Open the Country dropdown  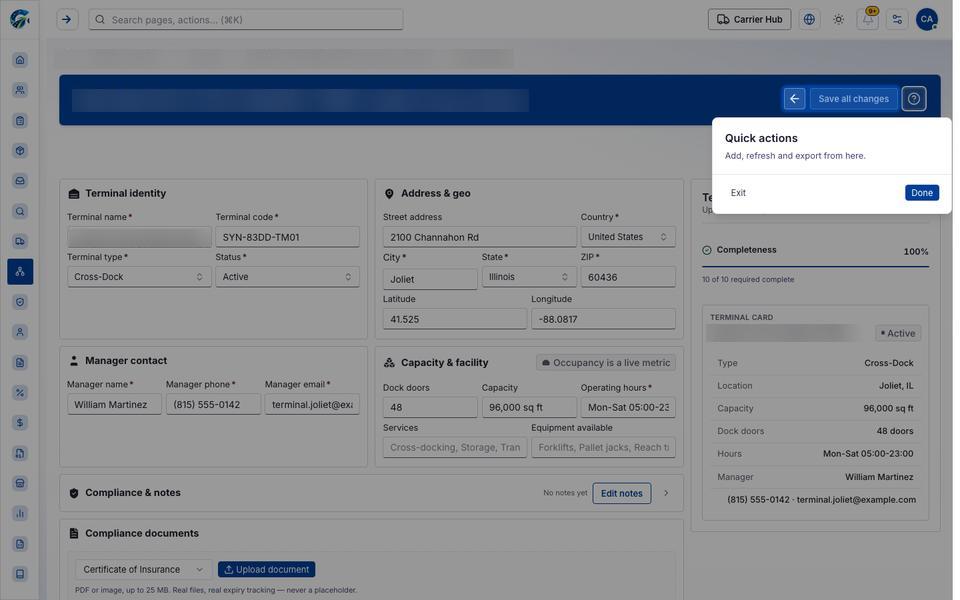(x=628, y=237)
